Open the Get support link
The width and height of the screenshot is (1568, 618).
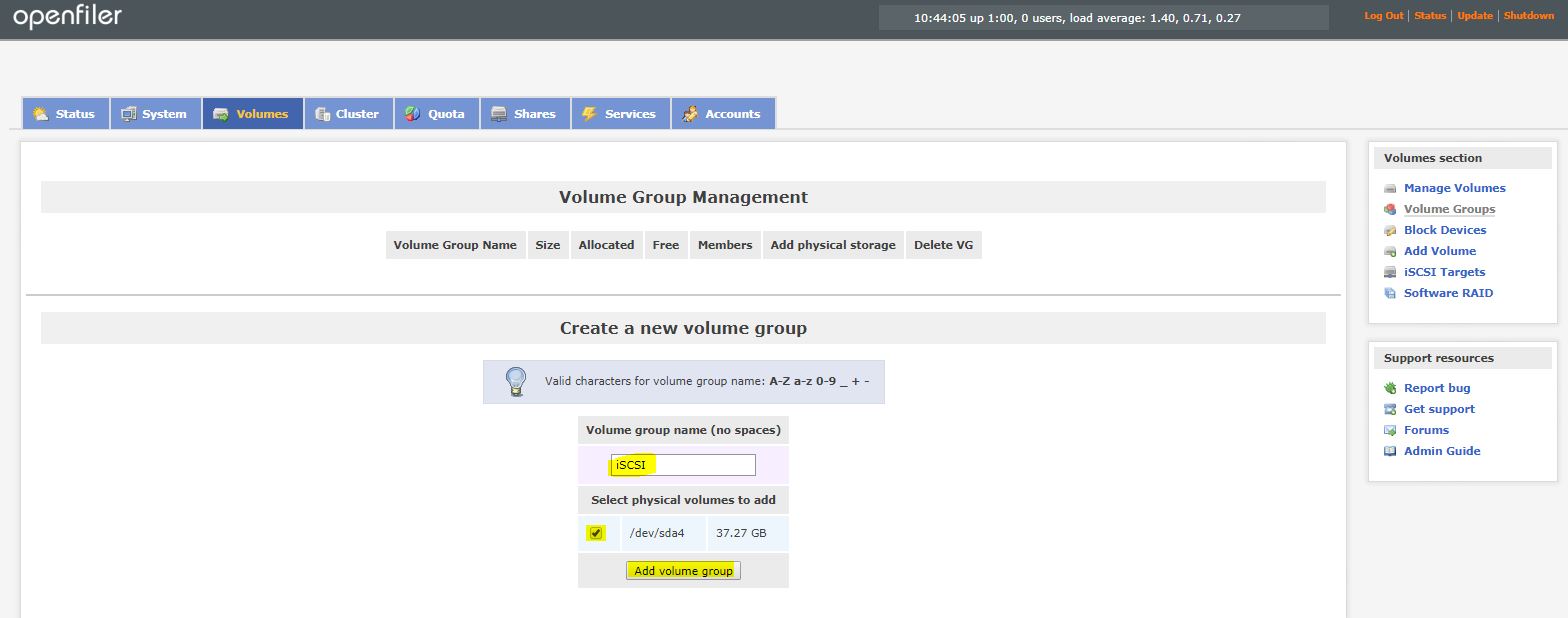click(x=1439, y=409)
